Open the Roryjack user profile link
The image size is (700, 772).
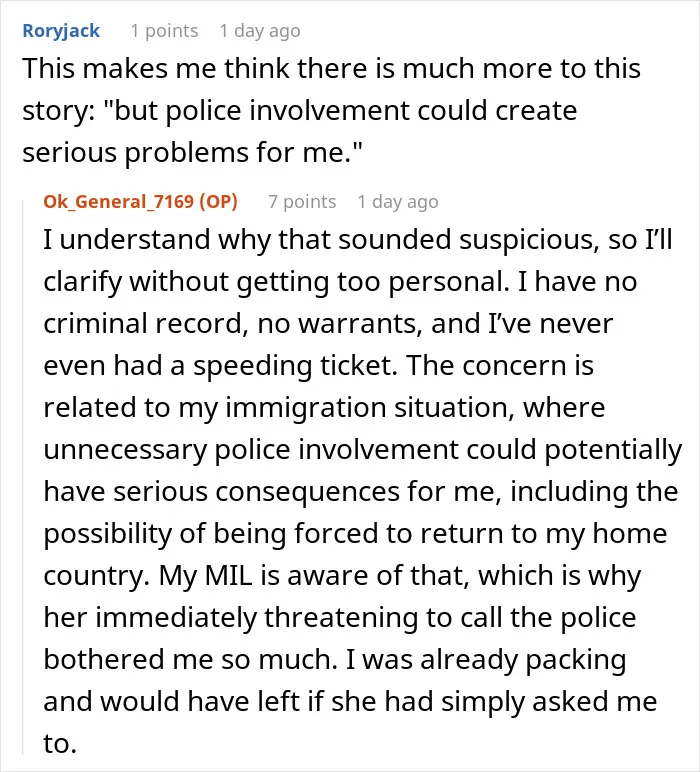tap(61, 31)
